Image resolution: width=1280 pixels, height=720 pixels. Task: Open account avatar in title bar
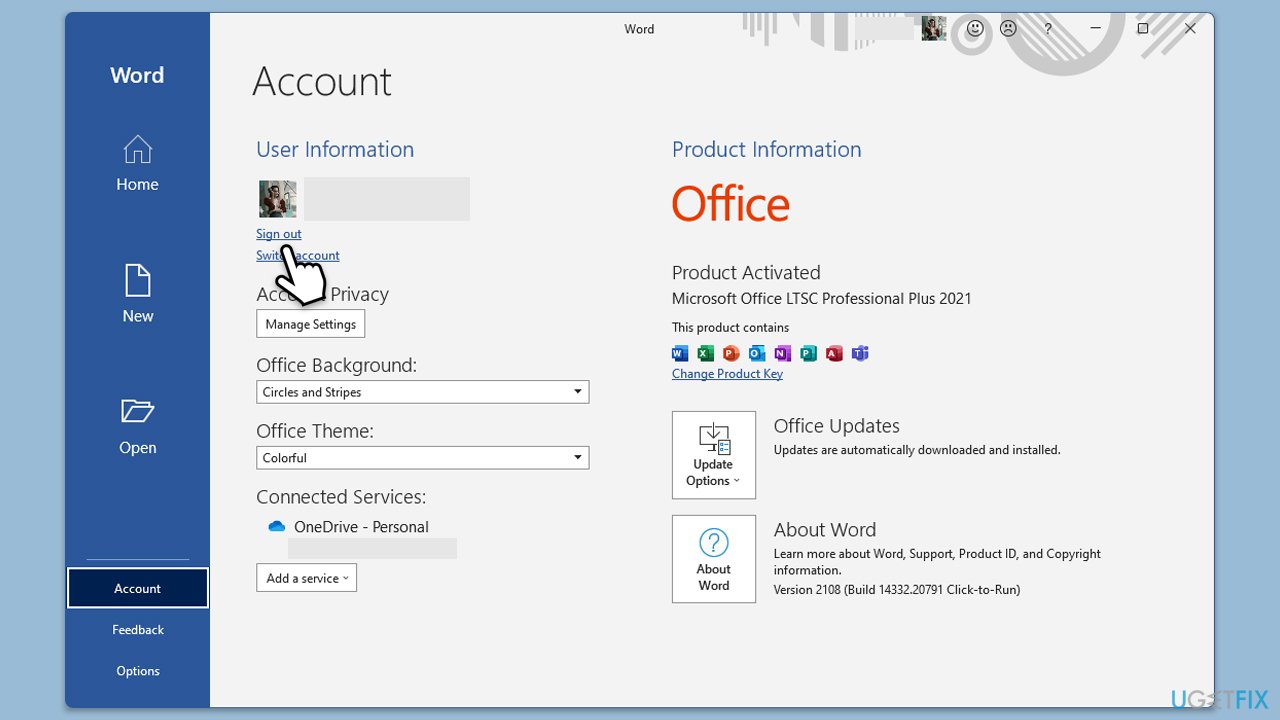pyautogui.click(x=934, y=29)
